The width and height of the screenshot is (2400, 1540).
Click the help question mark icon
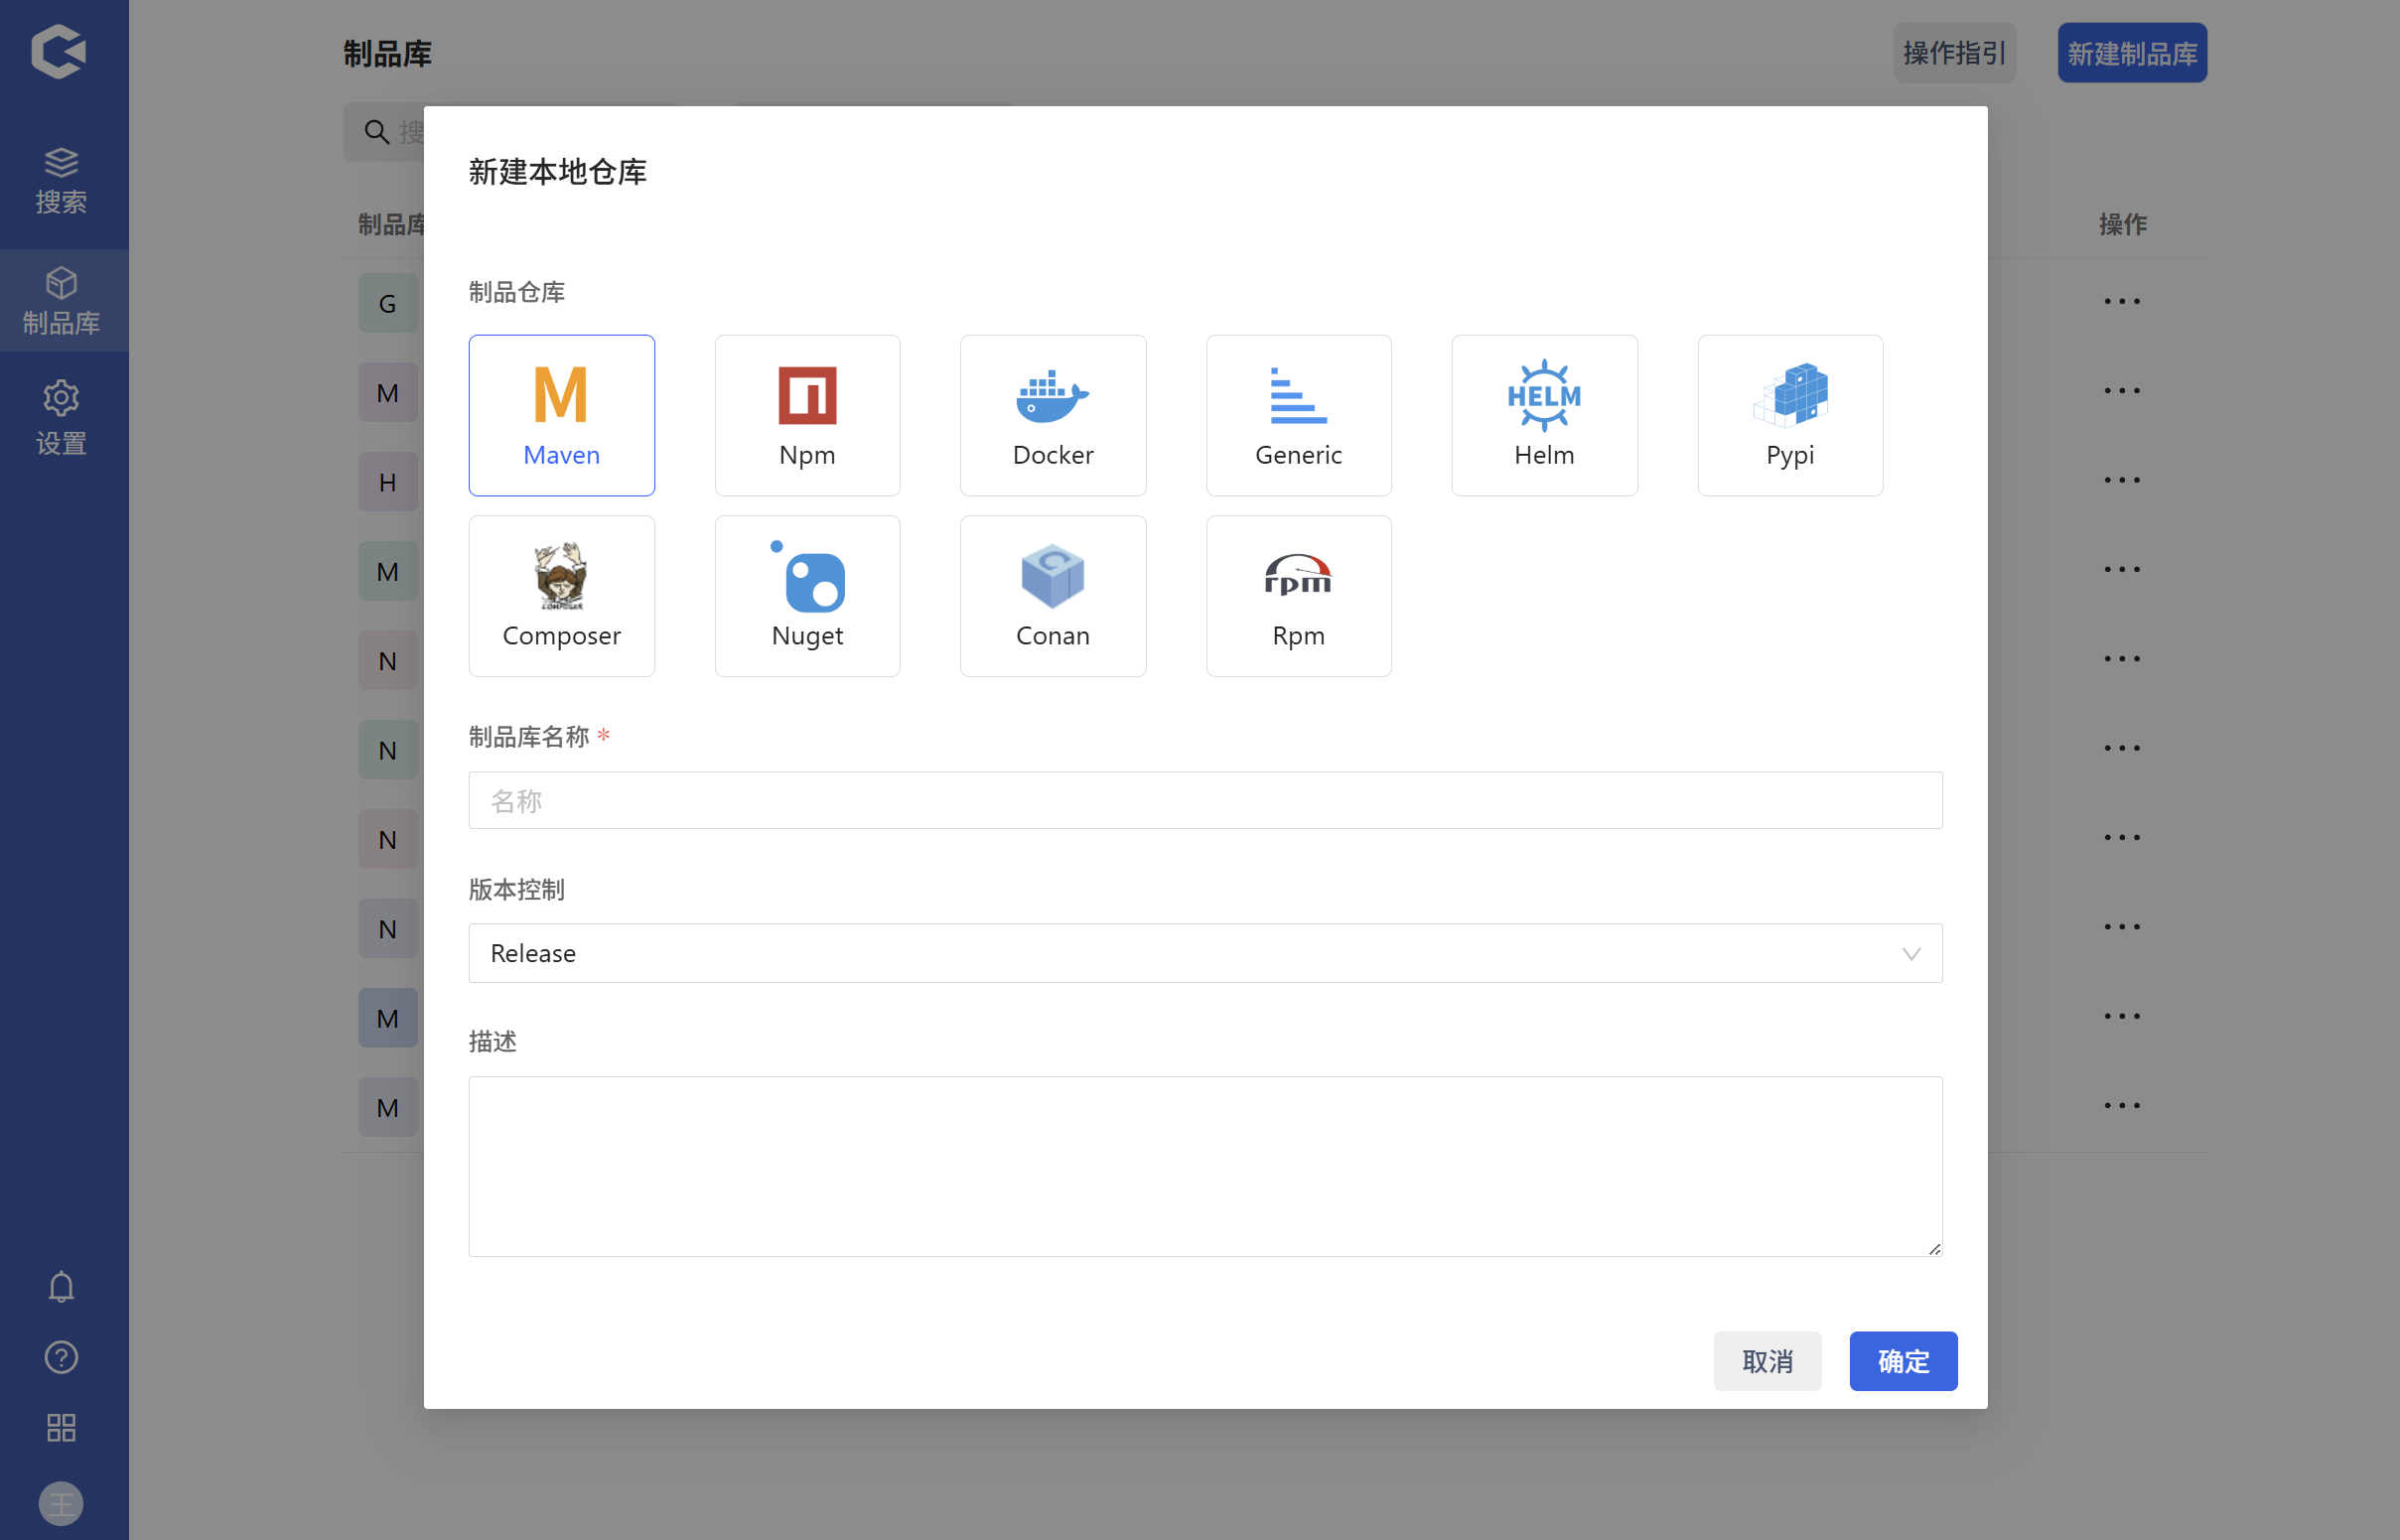(x=61, y=1357)
